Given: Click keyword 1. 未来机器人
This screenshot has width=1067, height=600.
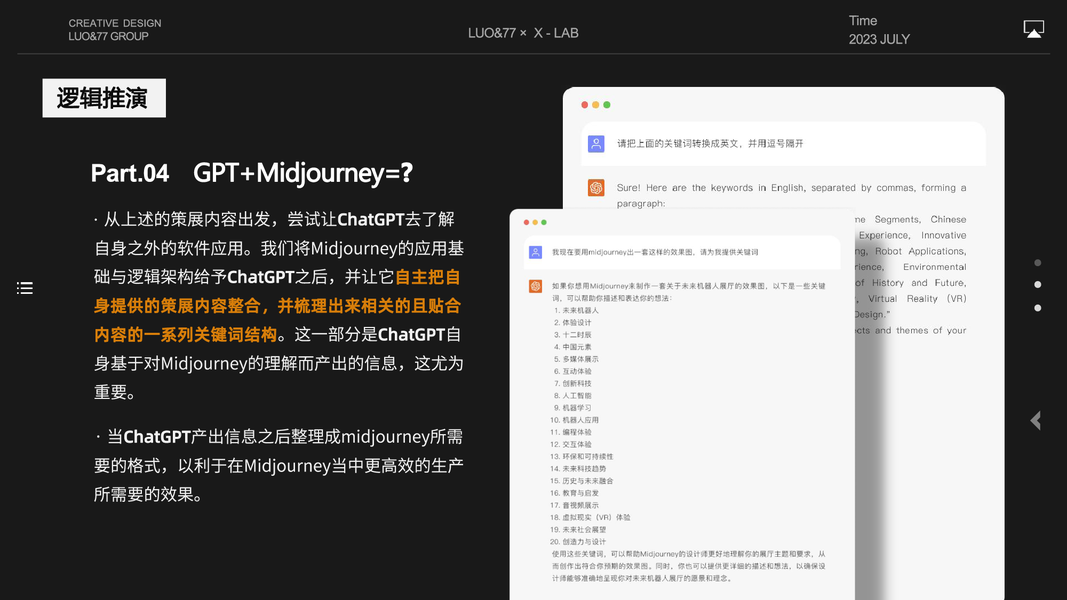Looking at the screenshot, I should 576,310.
